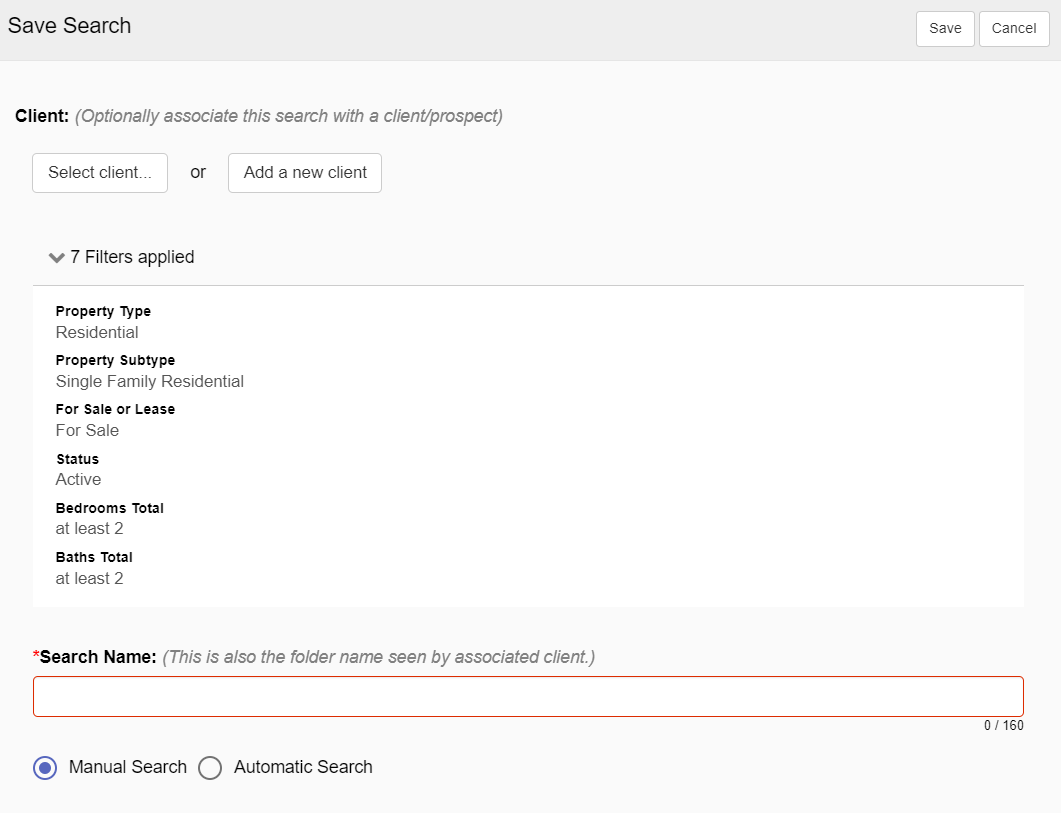1061x813 pixels.
Task: Select the Manual Search radio button
Action: click(x=45, y=768)
